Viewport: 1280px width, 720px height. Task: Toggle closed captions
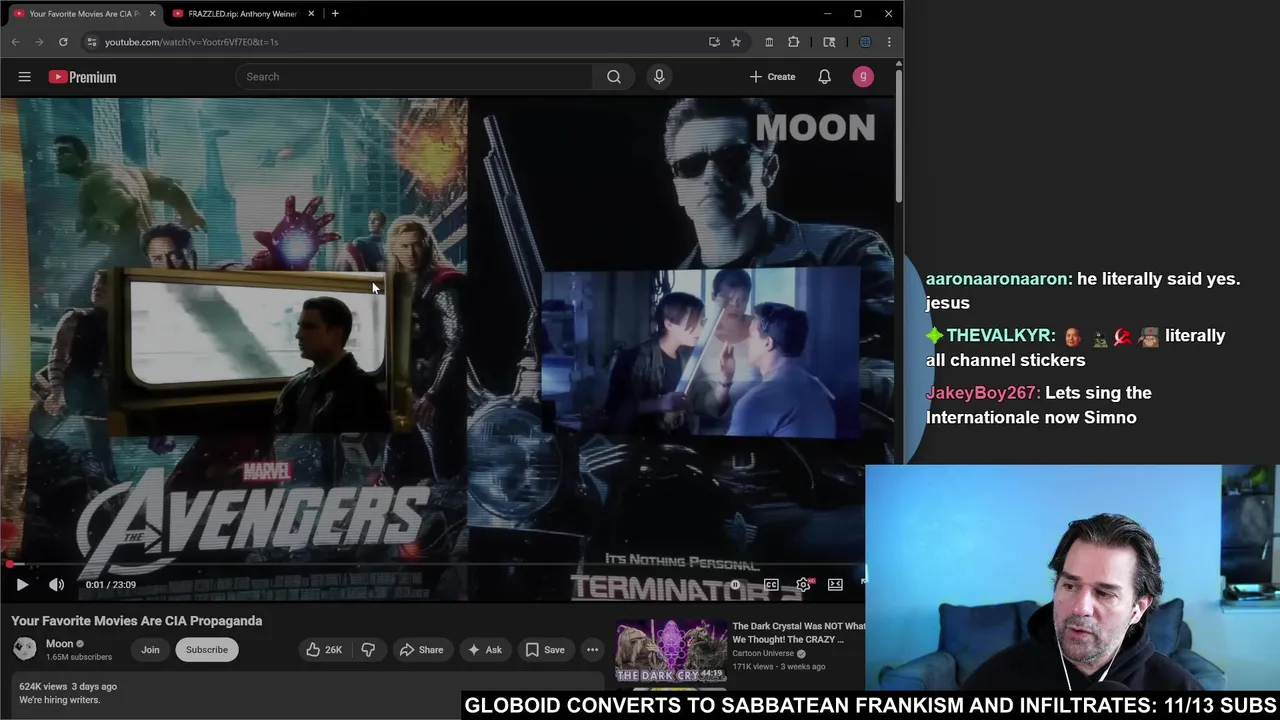coord(771,585)
